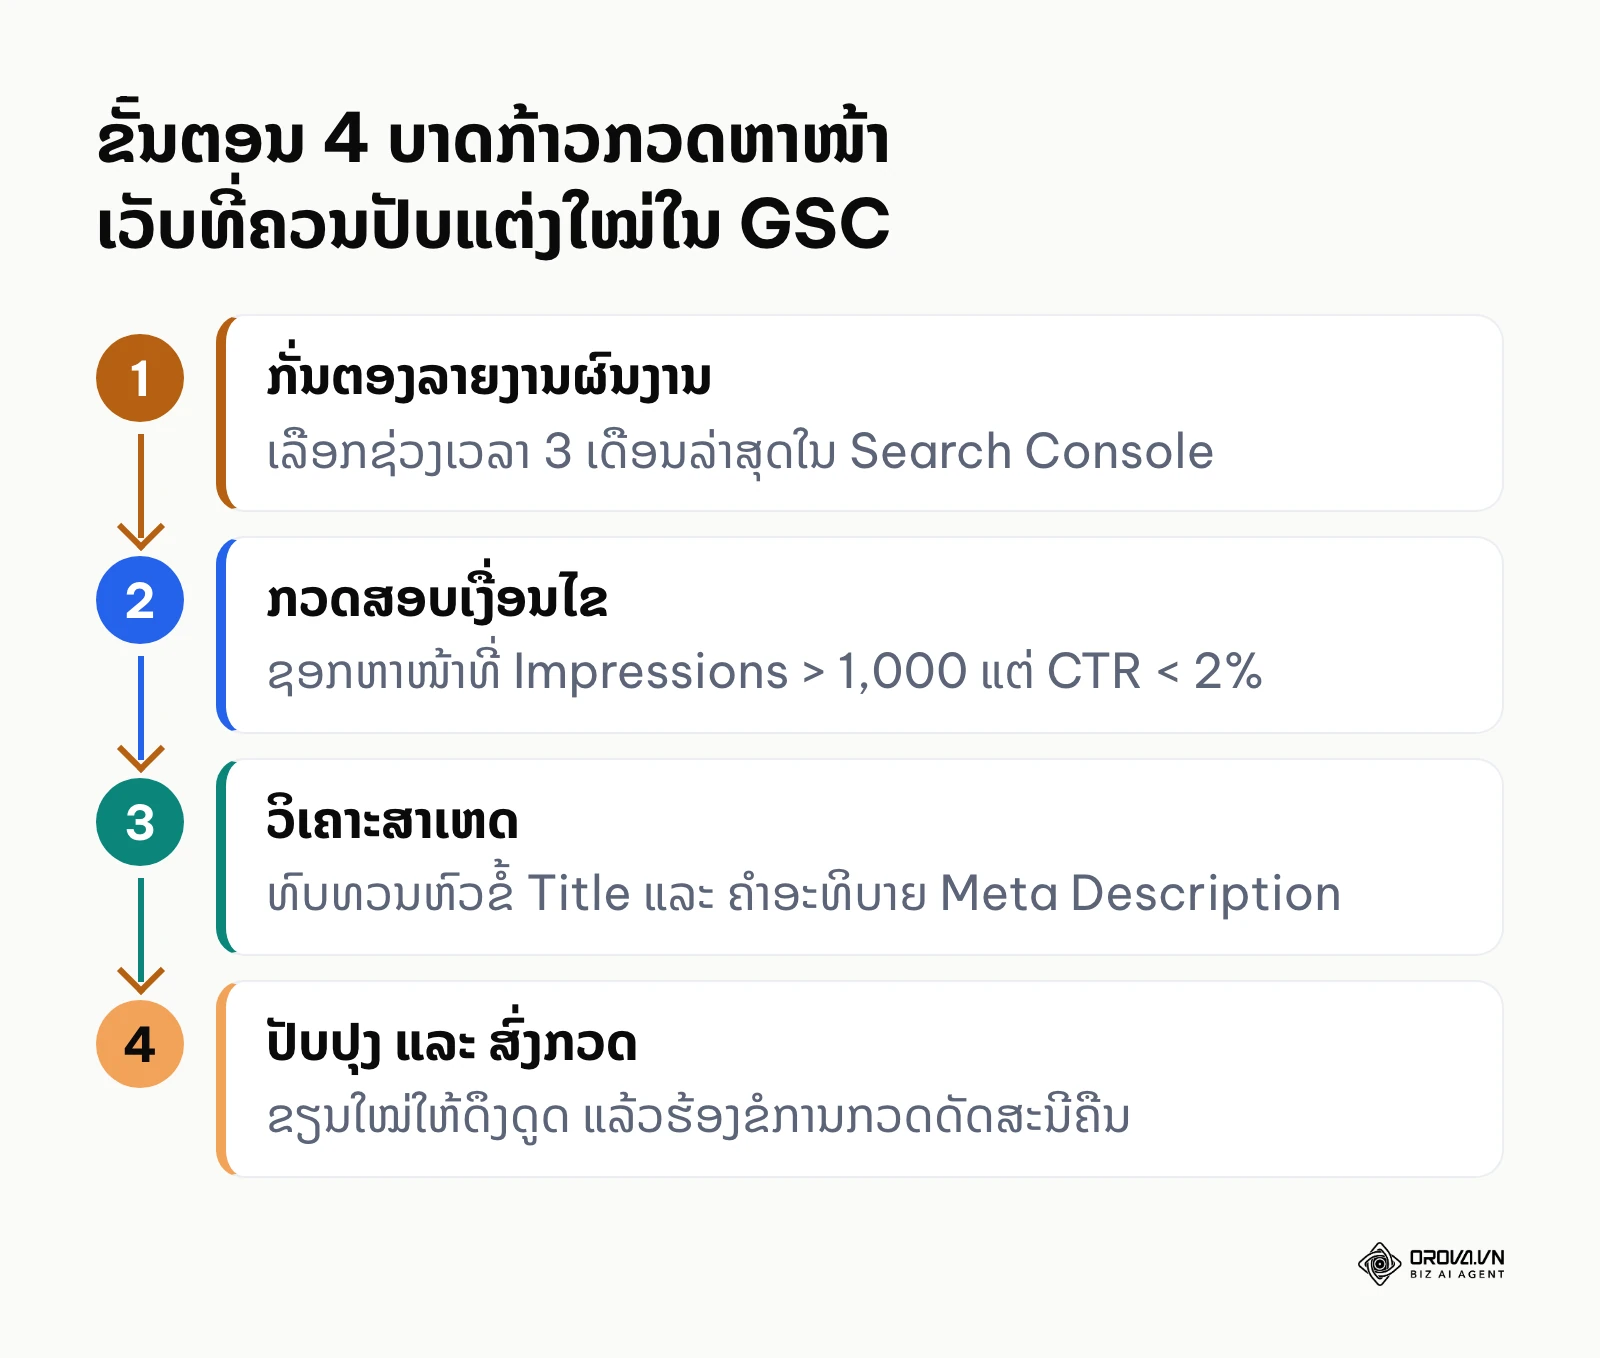Click the teal arrow below step 3
Viewport: 1600px width, 1358px height.
(x=140, y=935)
